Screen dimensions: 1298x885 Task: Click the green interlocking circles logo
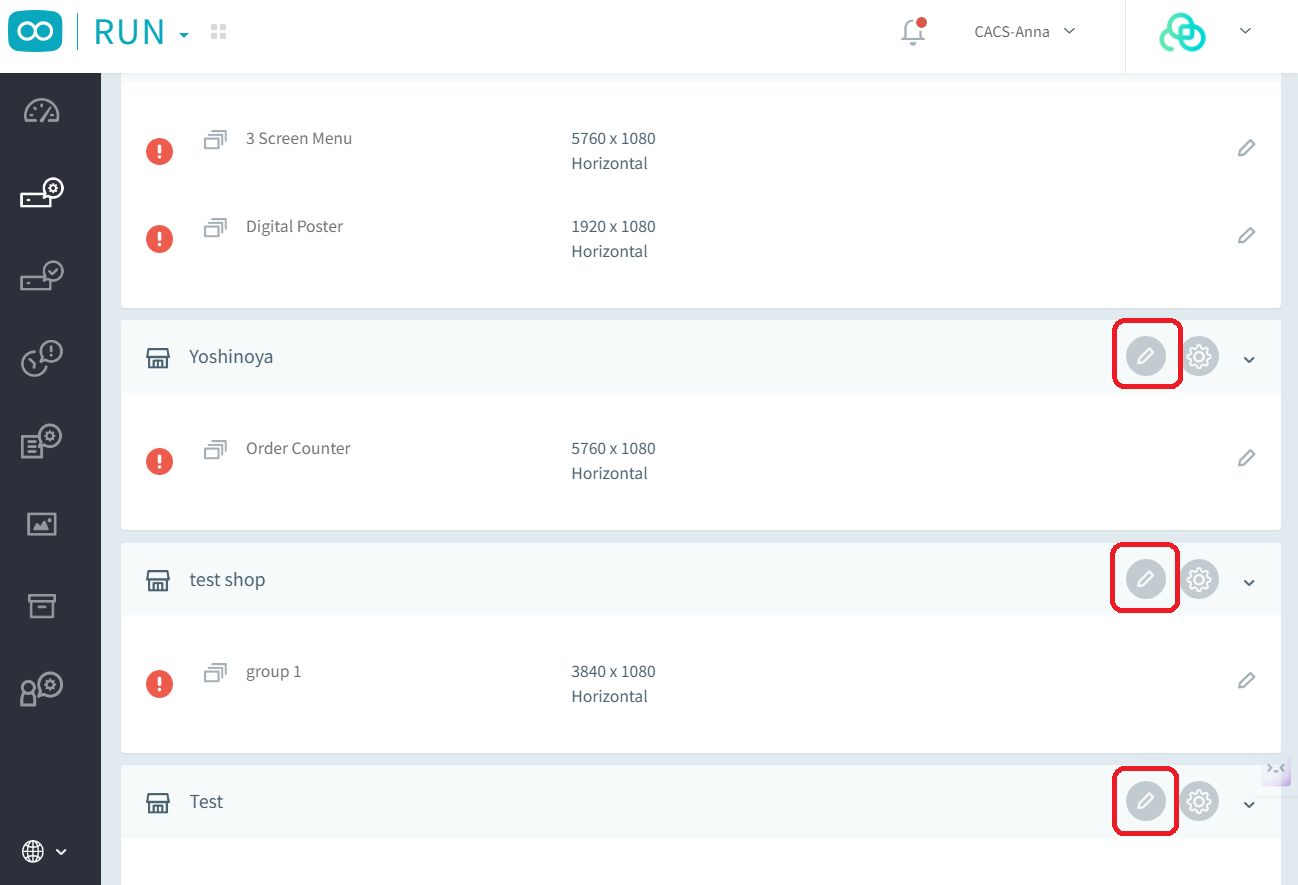click(1182, 33)
